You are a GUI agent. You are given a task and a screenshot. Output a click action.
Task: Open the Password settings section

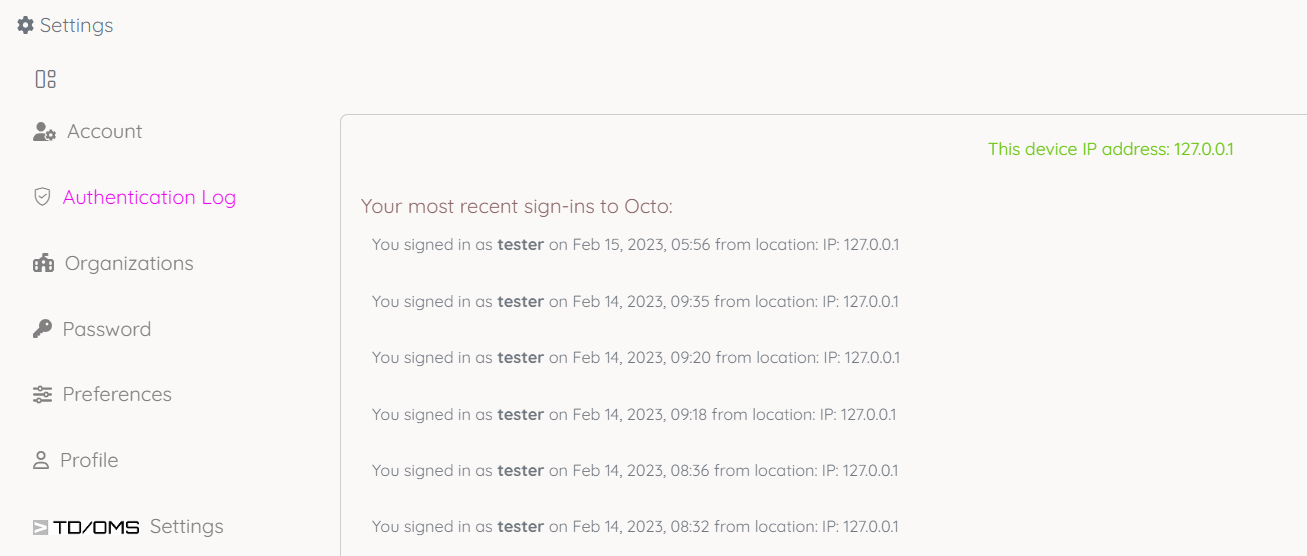tap(106, 329)
